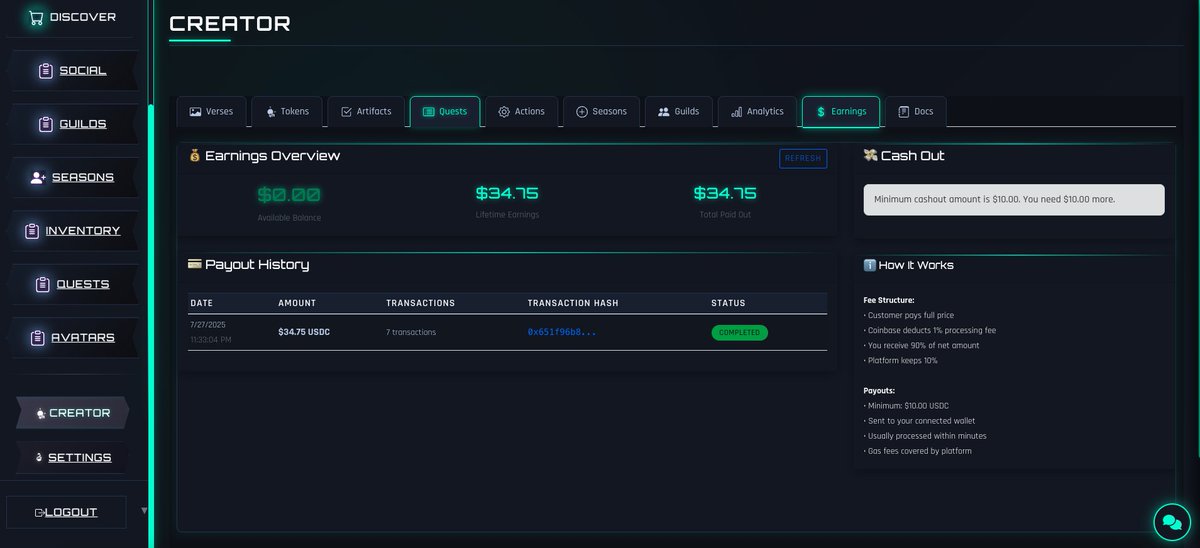Image resolution: width=1200 pixels, height=548 pixels.
Task: Click the image icon on Verses tab
Action: click(195, 112)
